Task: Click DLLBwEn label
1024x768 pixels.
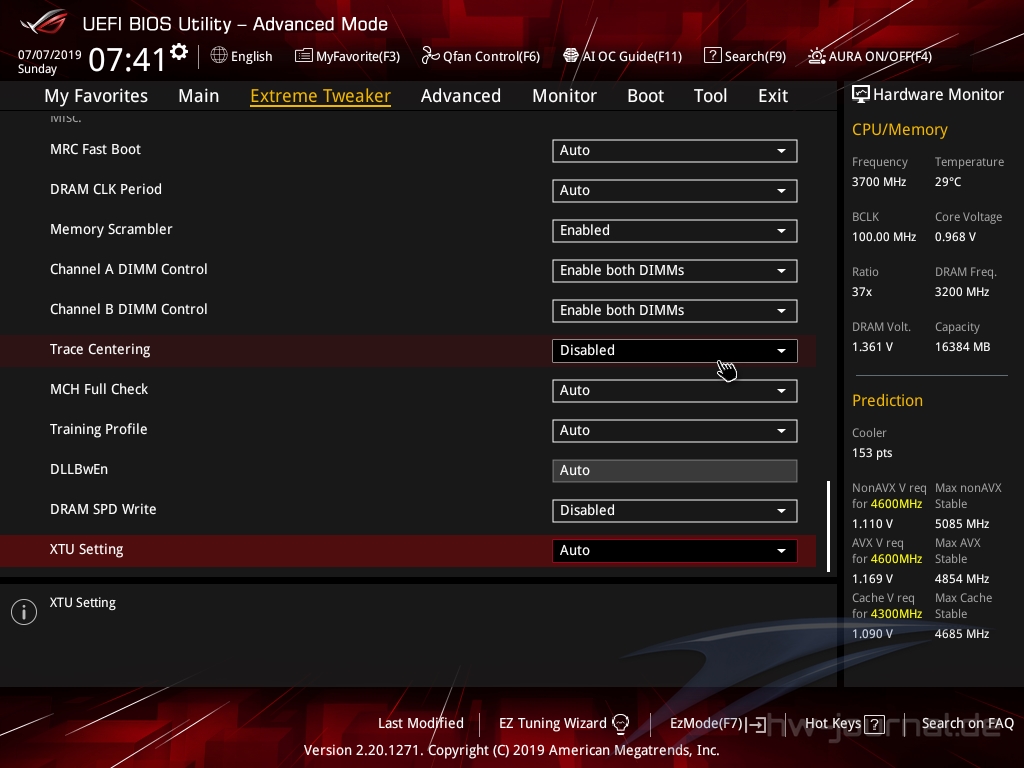Action: [x=79, y=469]
